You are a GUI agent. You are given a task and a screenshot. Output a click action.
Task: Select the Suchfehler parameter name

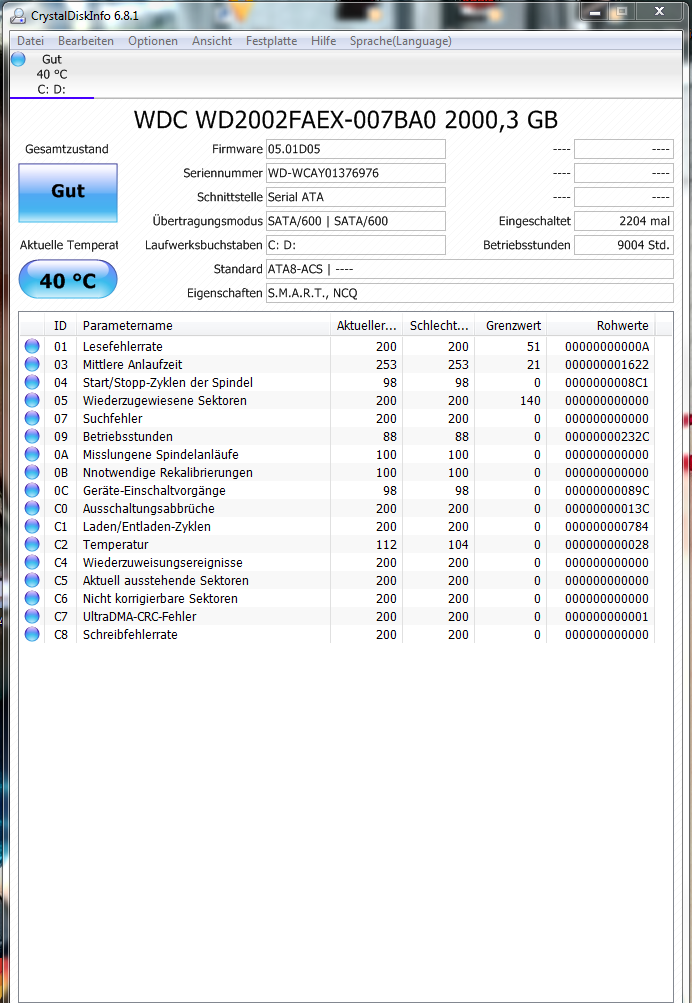tap(113, 418)
